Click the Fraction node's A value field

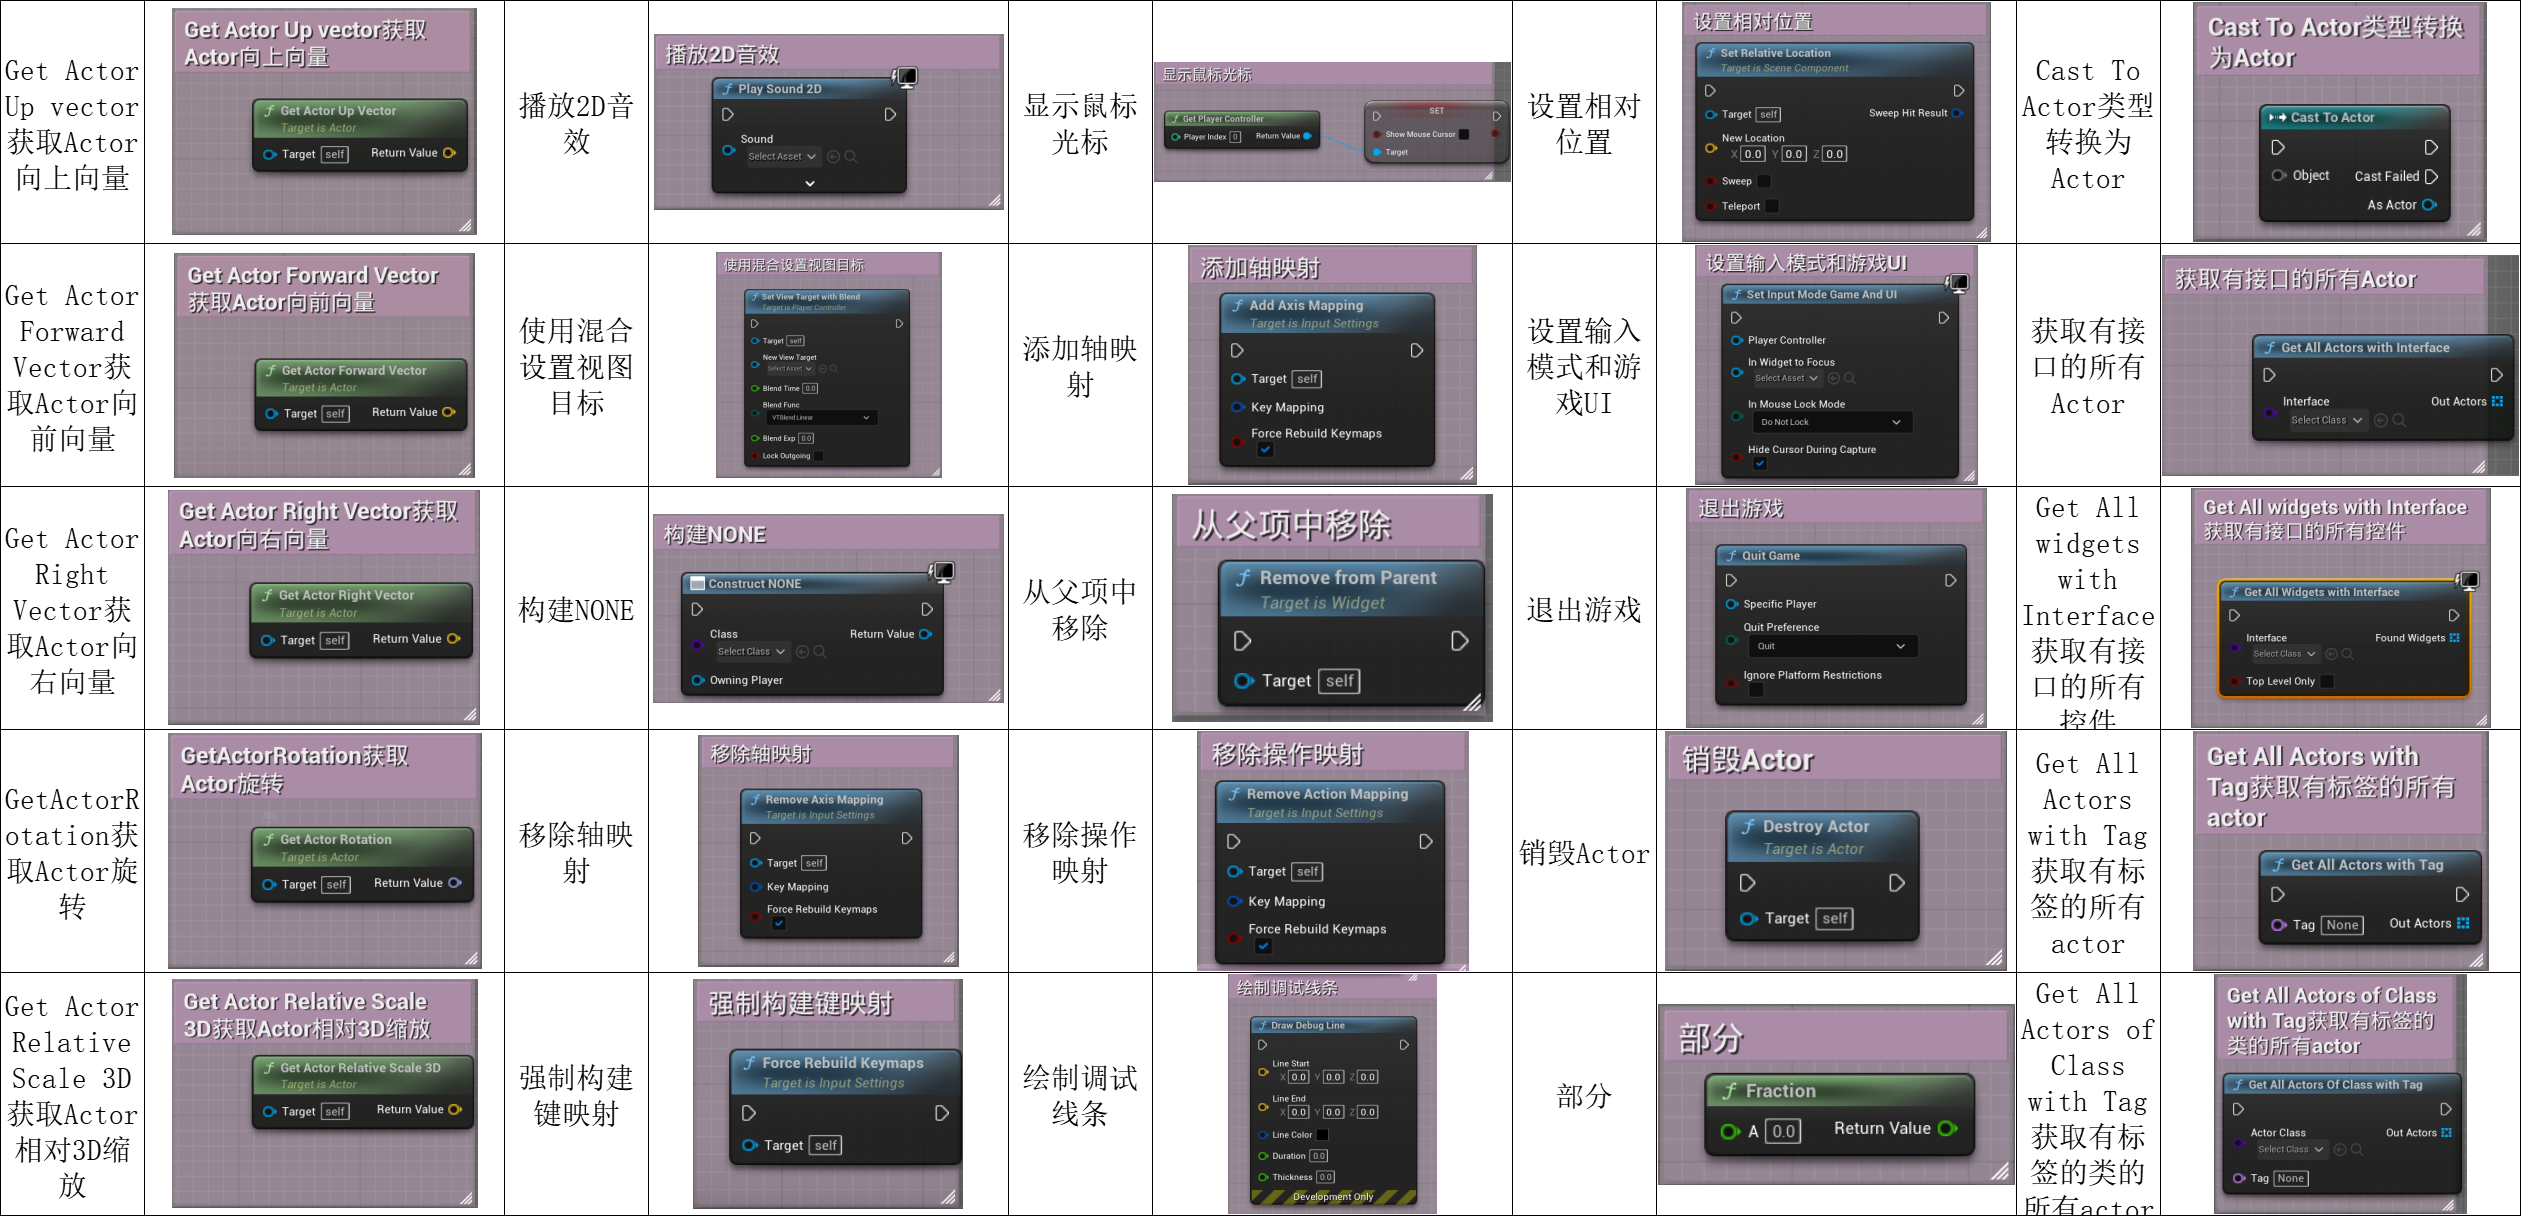1783,1132
